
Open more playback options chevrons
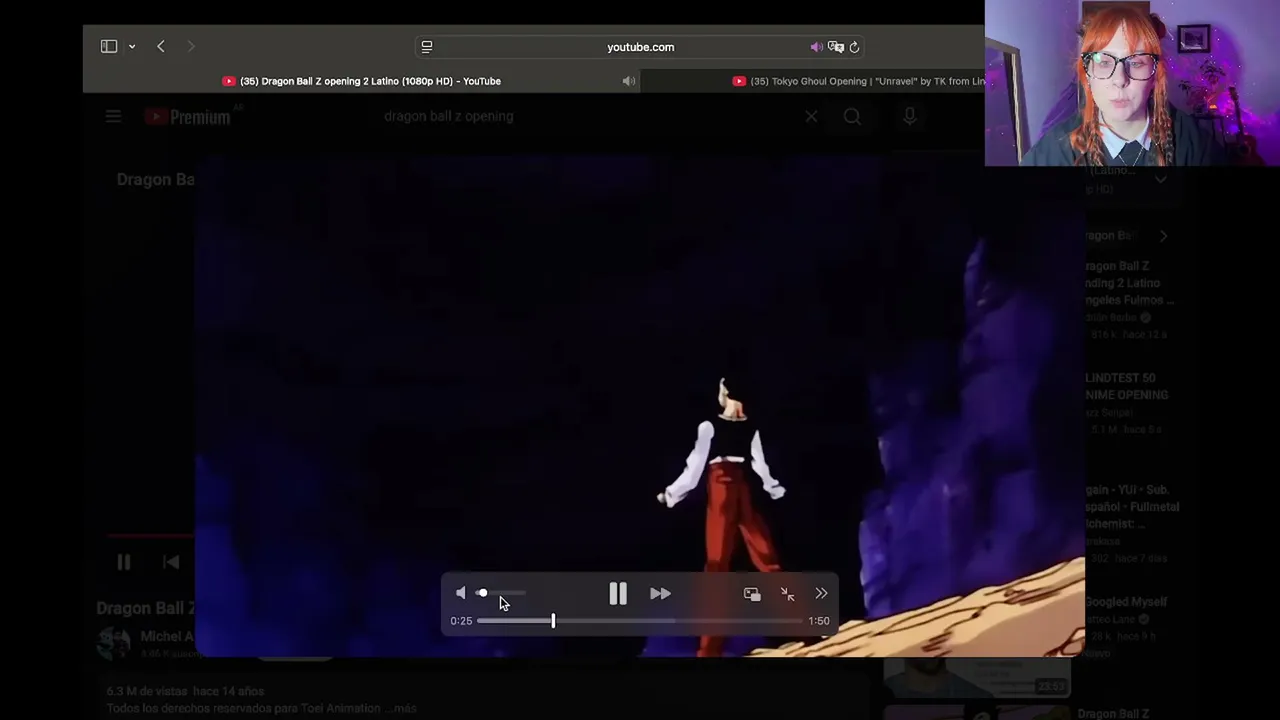821,593
